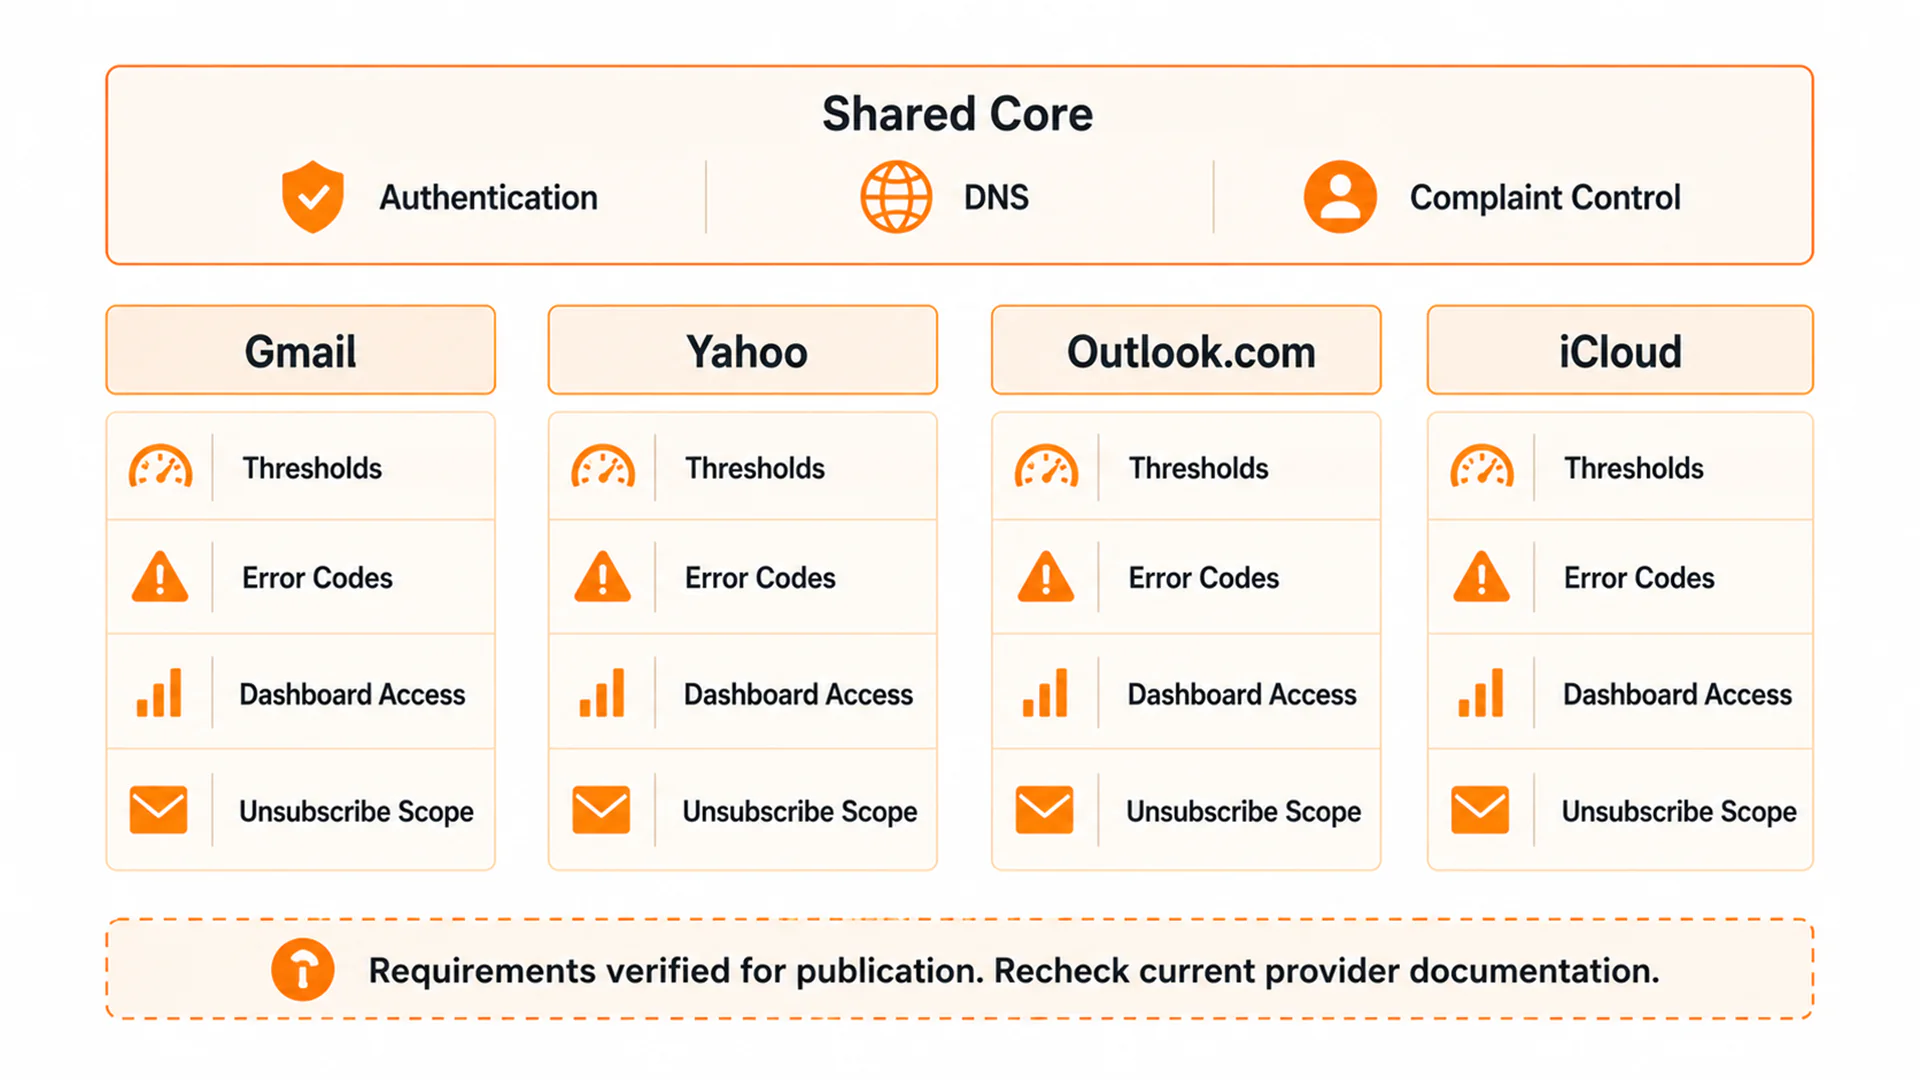Click the Authentication shield checkmark icon
Viewport: 1920px width, 1080px height.
click(313, 197)
